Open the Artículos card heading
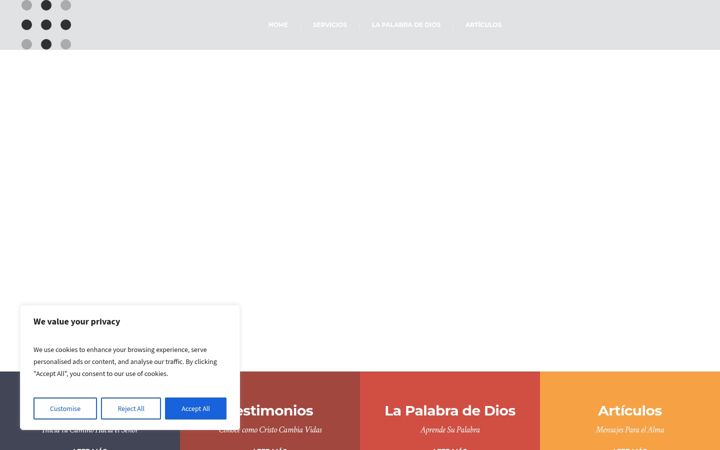This screenshot has height=450, width=720. 630,411
